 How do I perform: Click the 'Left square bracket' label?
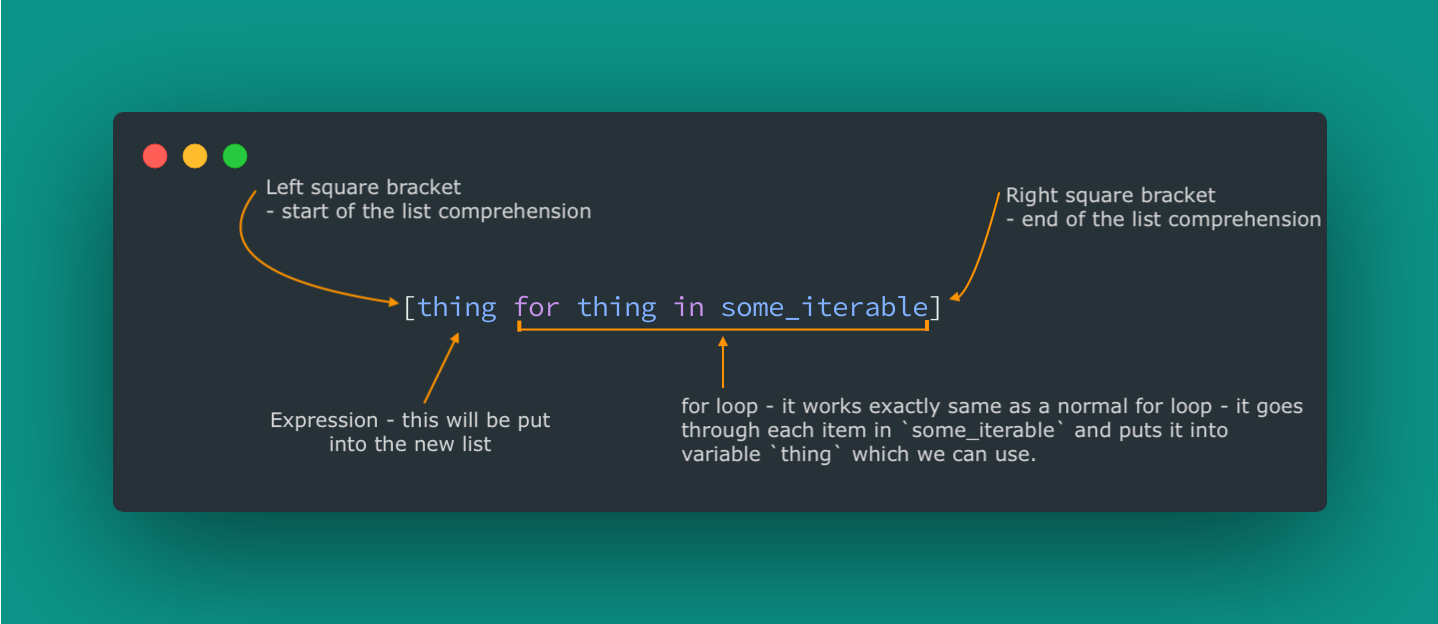tap(363, 187)
